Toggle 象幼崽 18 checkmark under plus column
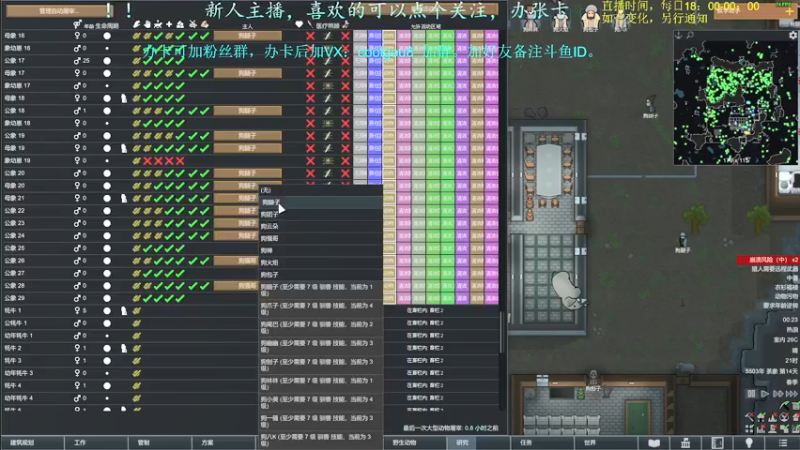This screenshot has height=450, width=800. click(x=169, y=123)
